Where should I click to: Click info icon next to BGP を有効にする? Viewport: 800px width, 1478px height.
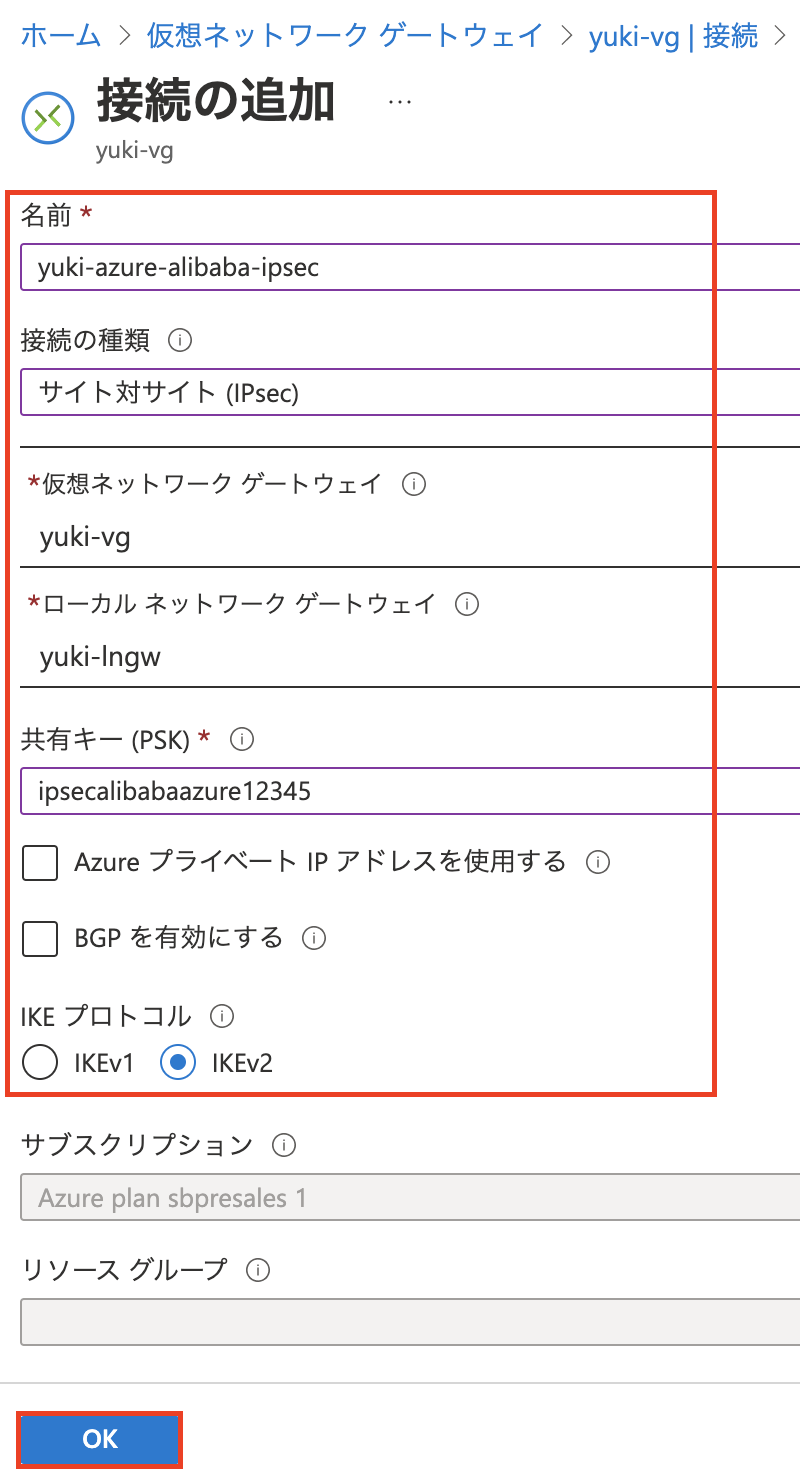click(x=314, y=939)
